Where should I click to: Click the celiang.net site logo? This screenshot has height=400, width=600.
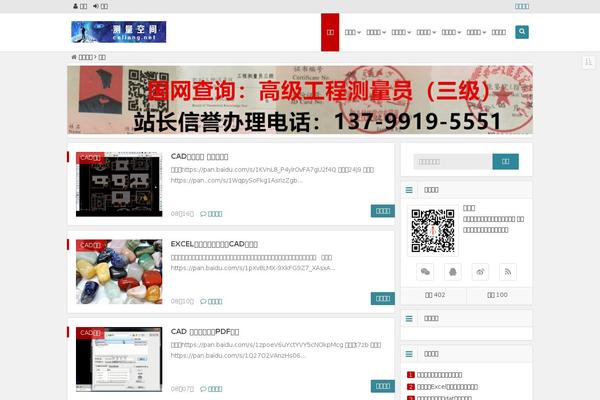[x=119, y=32]
